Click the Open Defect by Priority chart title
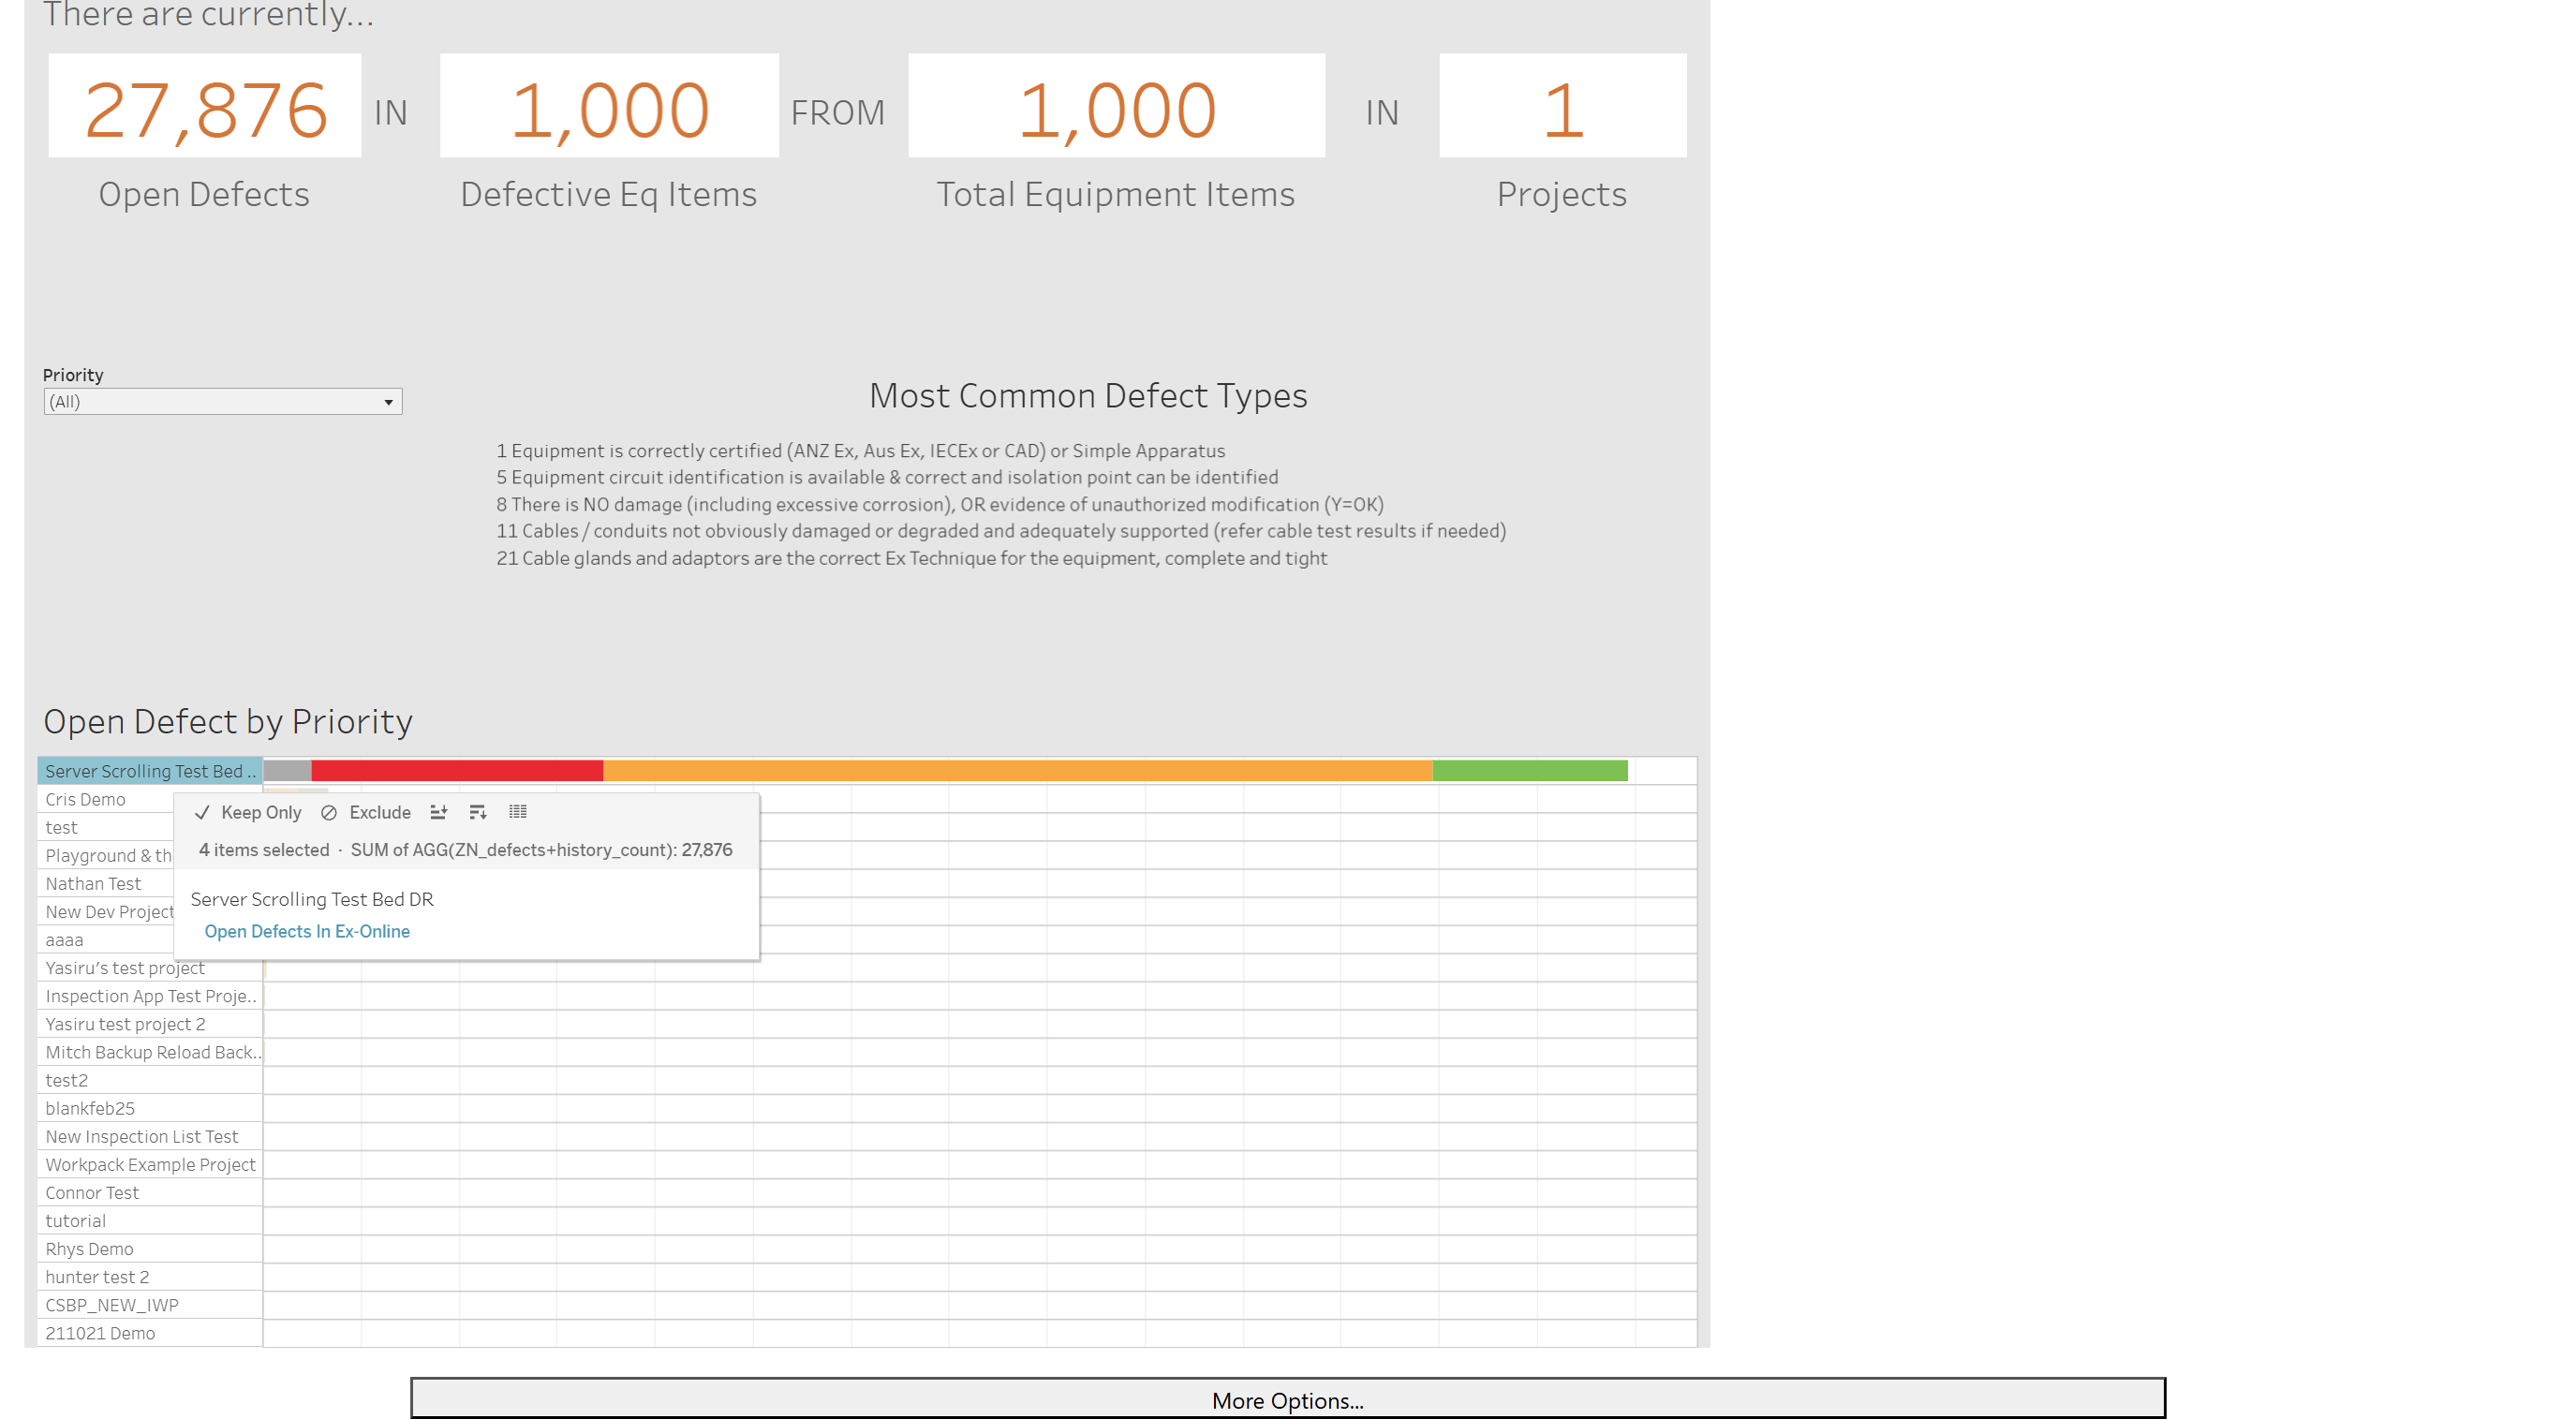 tap(228, 721)
